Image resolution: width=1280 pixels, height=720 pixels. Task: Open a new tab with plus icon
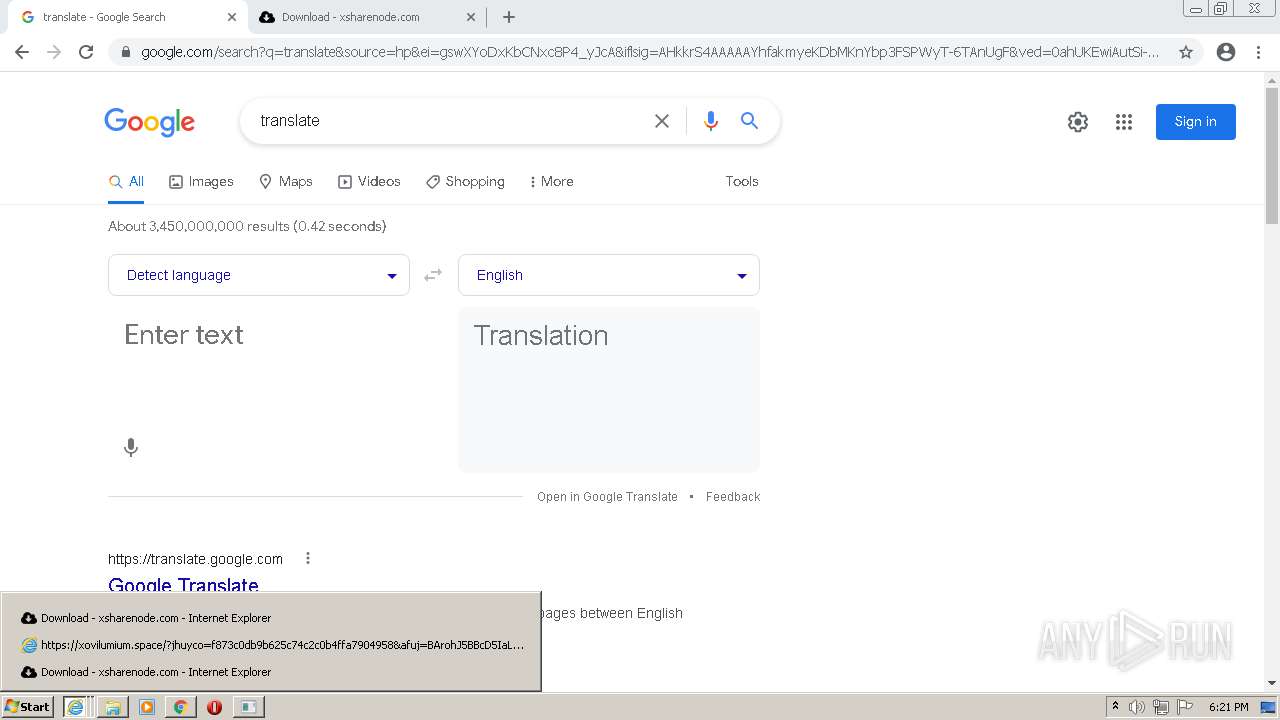click(x=509, y=17)
